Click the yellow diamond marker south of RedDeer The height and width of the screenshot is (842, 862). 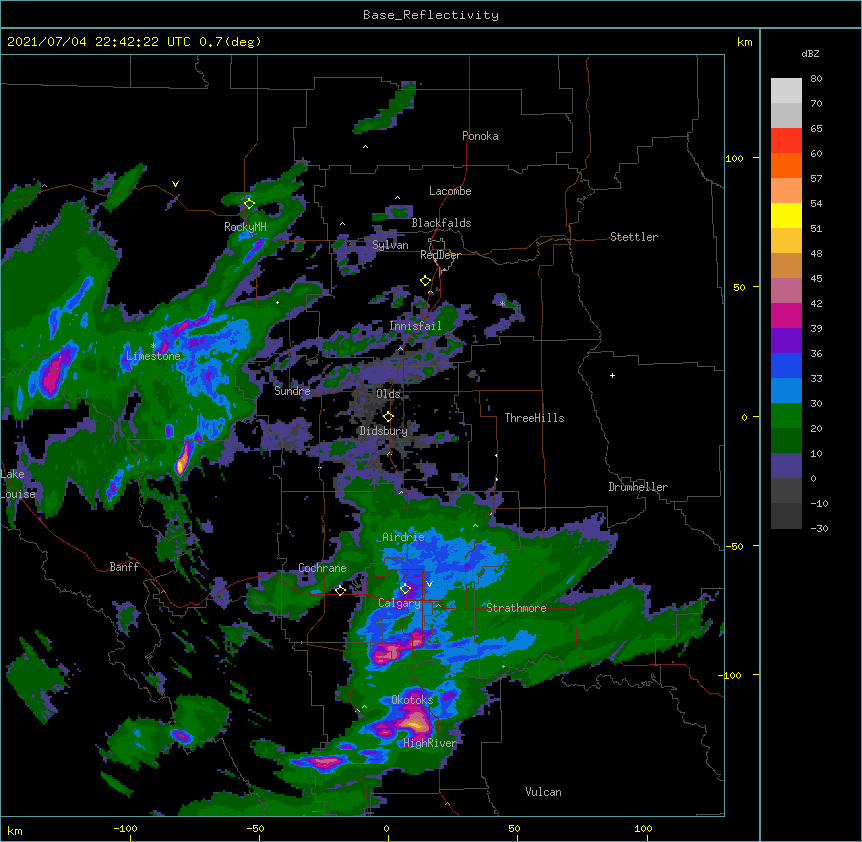(x=425, y=281)
